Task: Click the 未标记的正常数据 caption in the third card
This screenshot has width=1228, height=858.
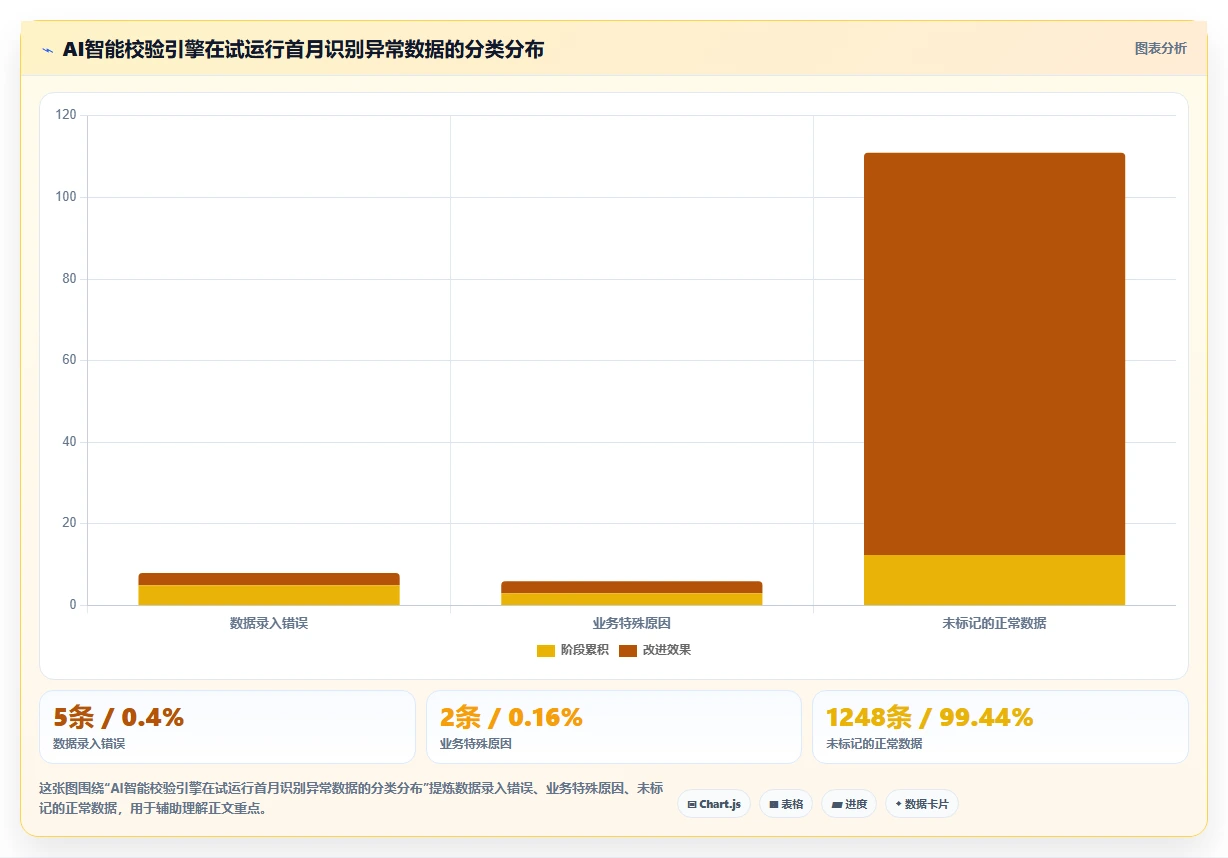Action: (x=874, y=744)
